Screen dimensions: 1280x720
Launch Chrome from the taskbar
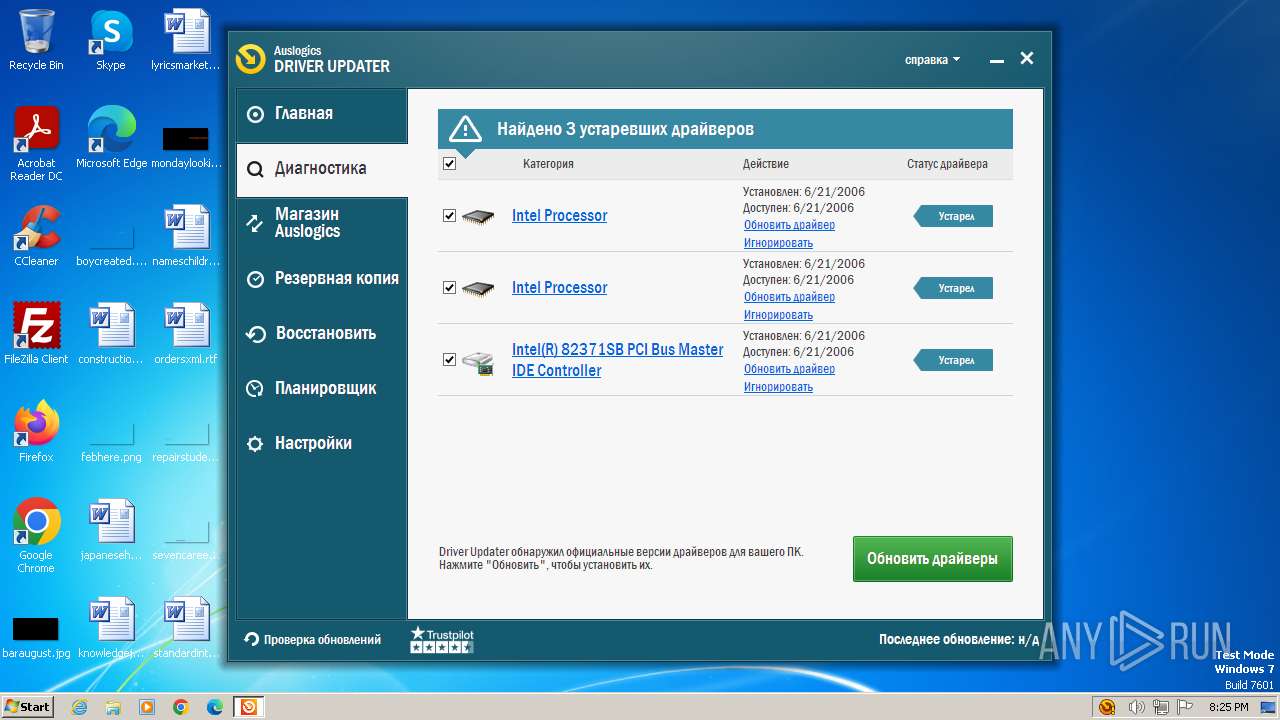coord(181,707)
